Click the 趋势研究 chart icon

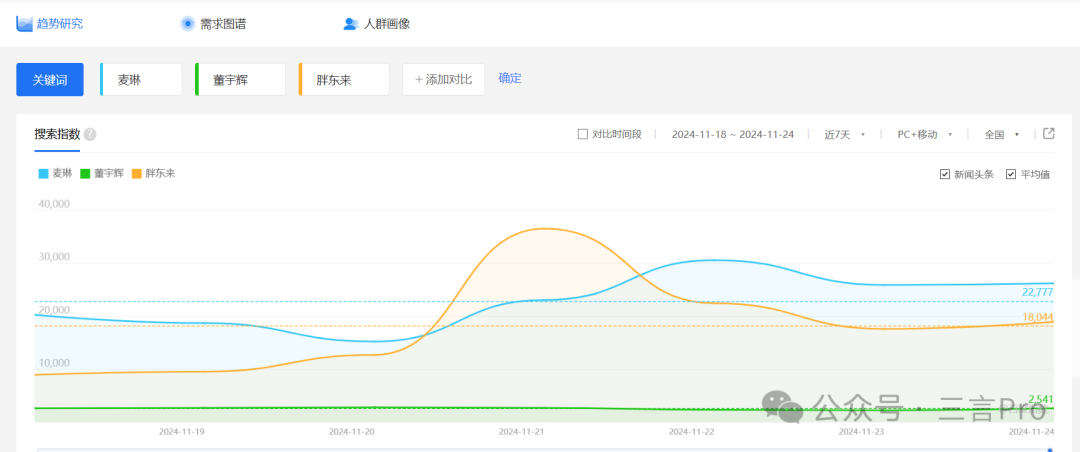coord(24,23)
